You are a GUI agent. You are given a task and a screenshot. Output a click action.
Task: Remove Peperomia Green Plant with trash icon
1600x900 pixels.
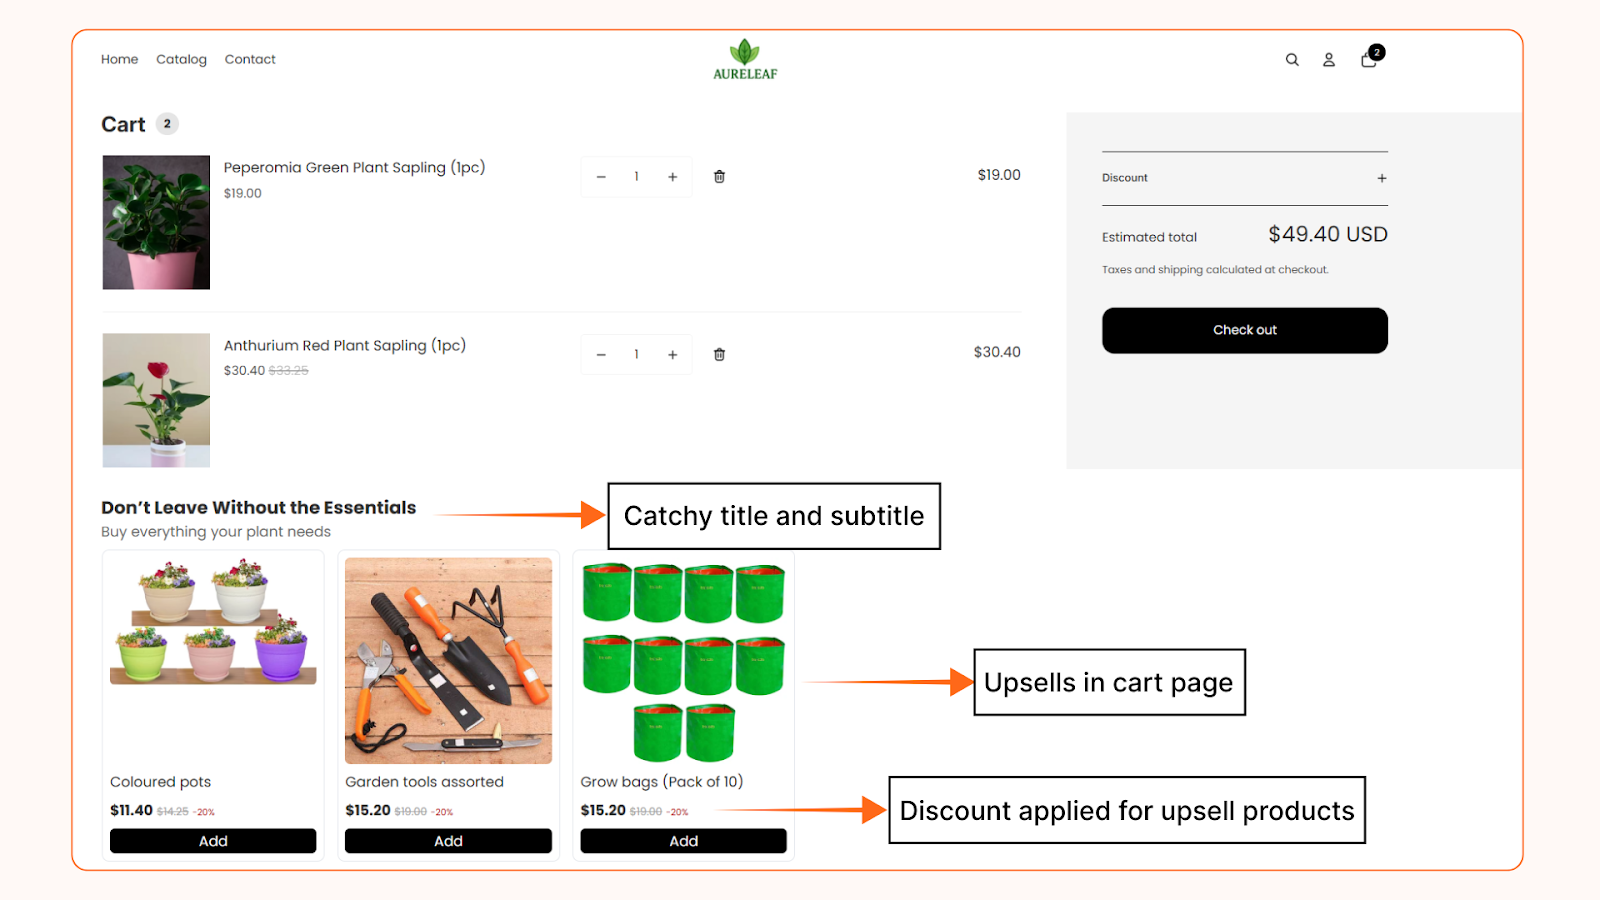coord(719,176)
